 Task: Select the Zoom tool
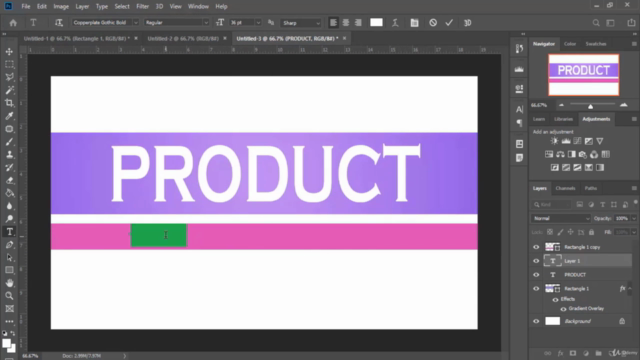(x=9, y=296)
